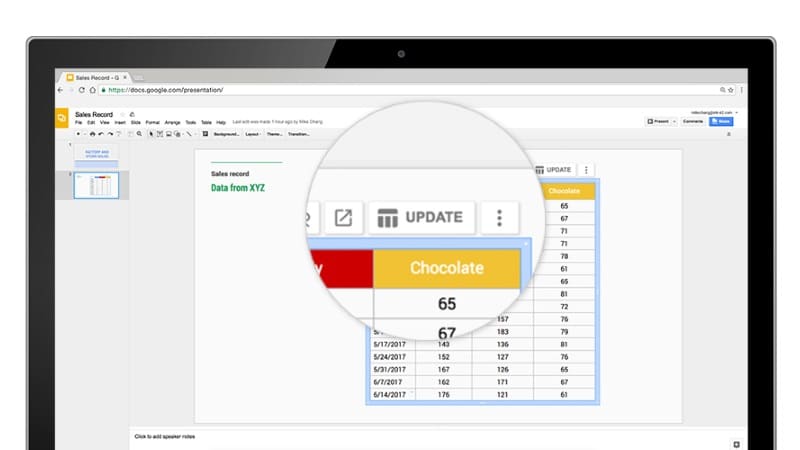Expand the Present dropdown arrow
Image resolution: width=800 pixels, height=450 pixels.
coord(674,121)
